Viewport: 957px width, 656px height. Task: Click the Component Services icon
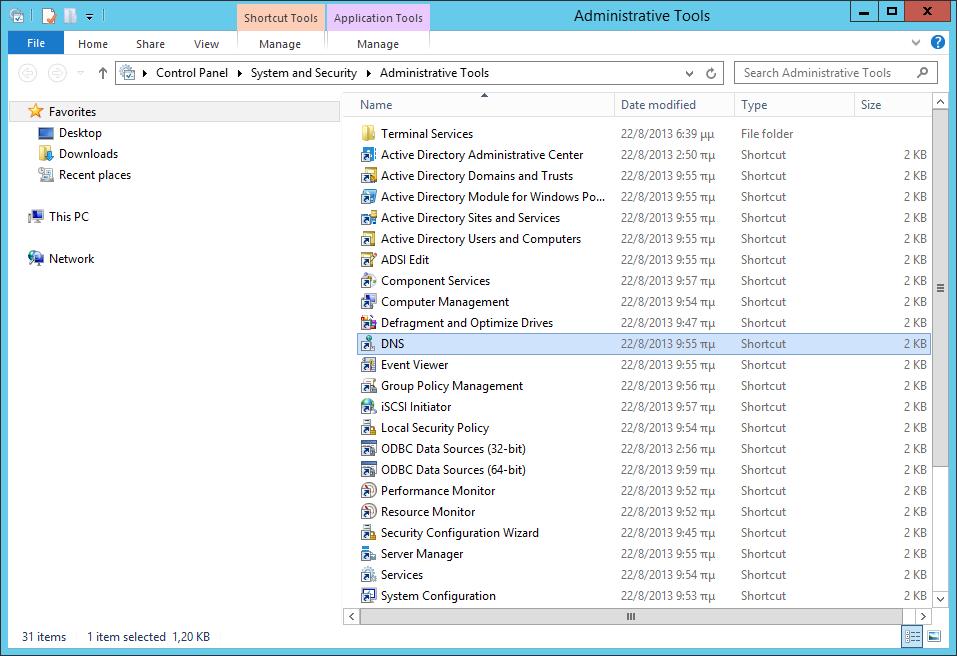coord(368,281)
